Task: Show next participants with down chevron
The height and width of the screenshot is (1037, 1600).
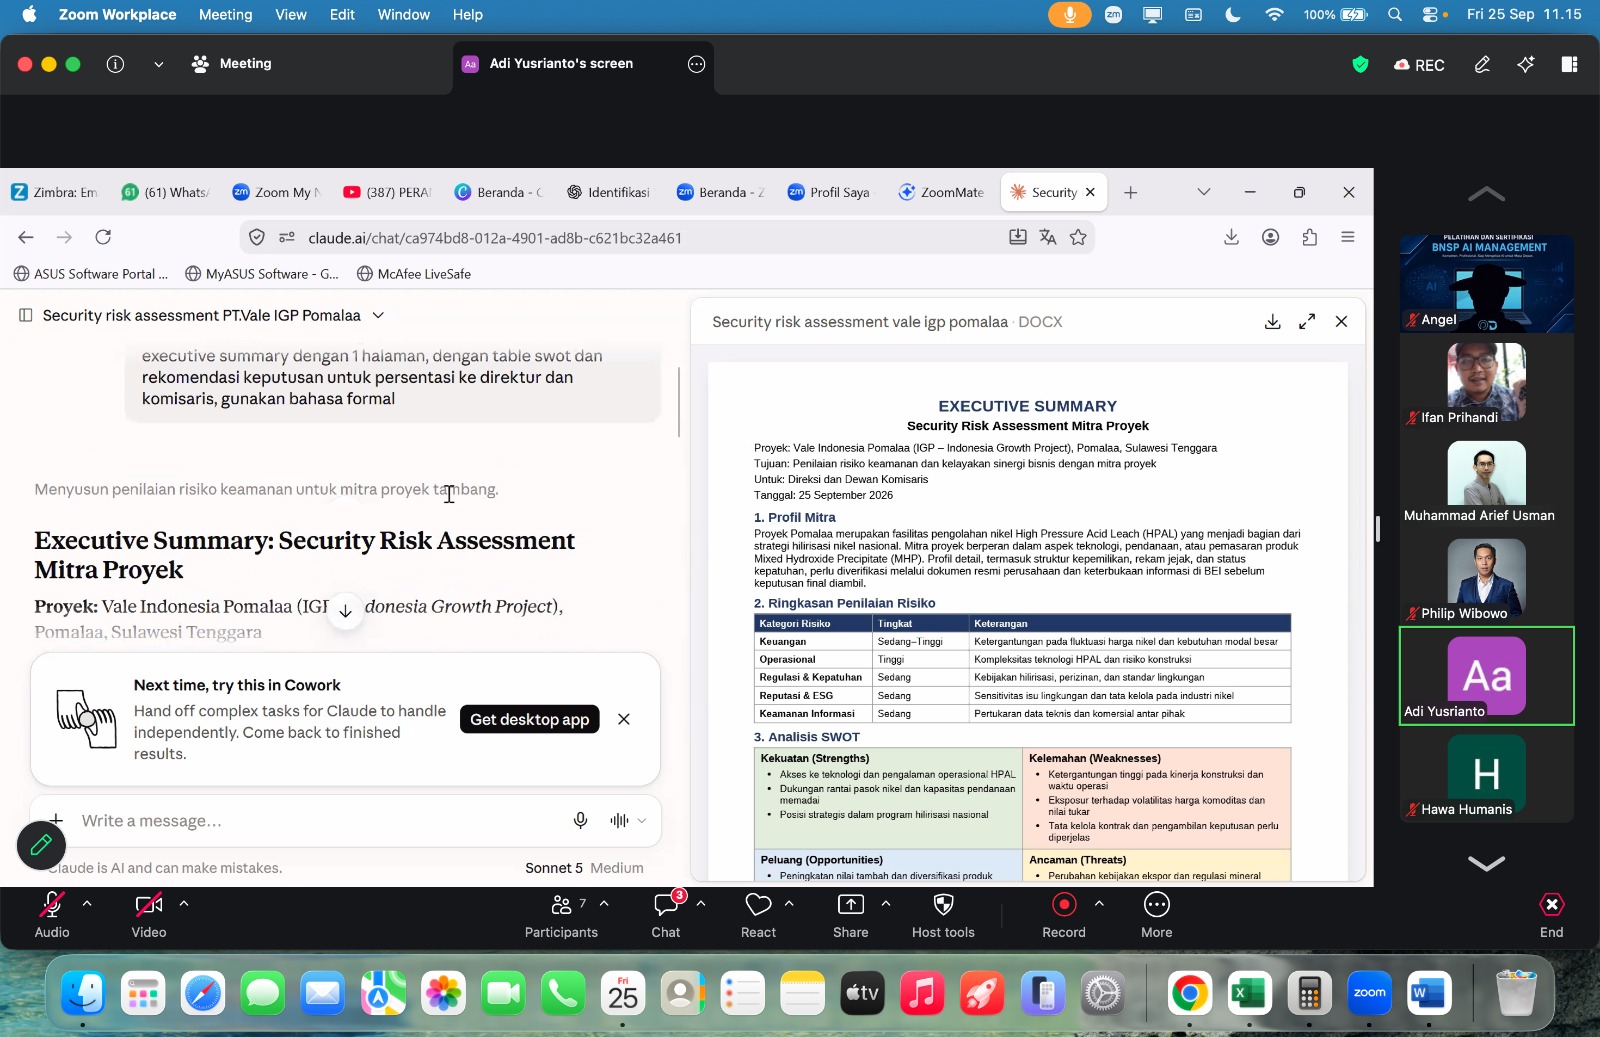Action: tap(1487, 863)
